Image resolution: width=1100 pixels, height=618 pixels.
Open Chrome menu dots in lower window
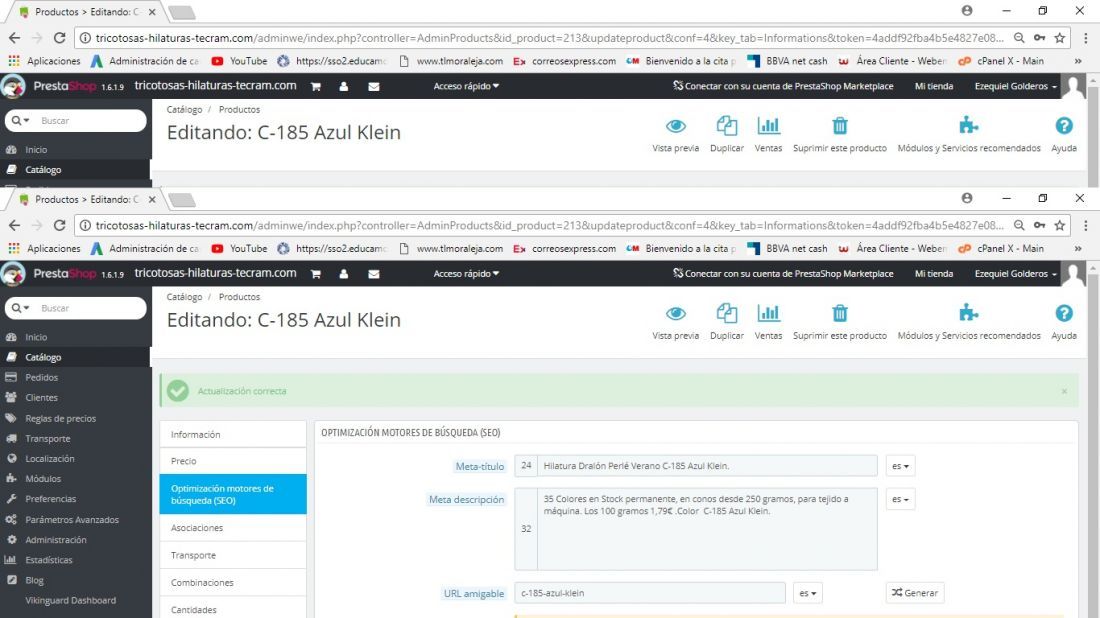1085,225
